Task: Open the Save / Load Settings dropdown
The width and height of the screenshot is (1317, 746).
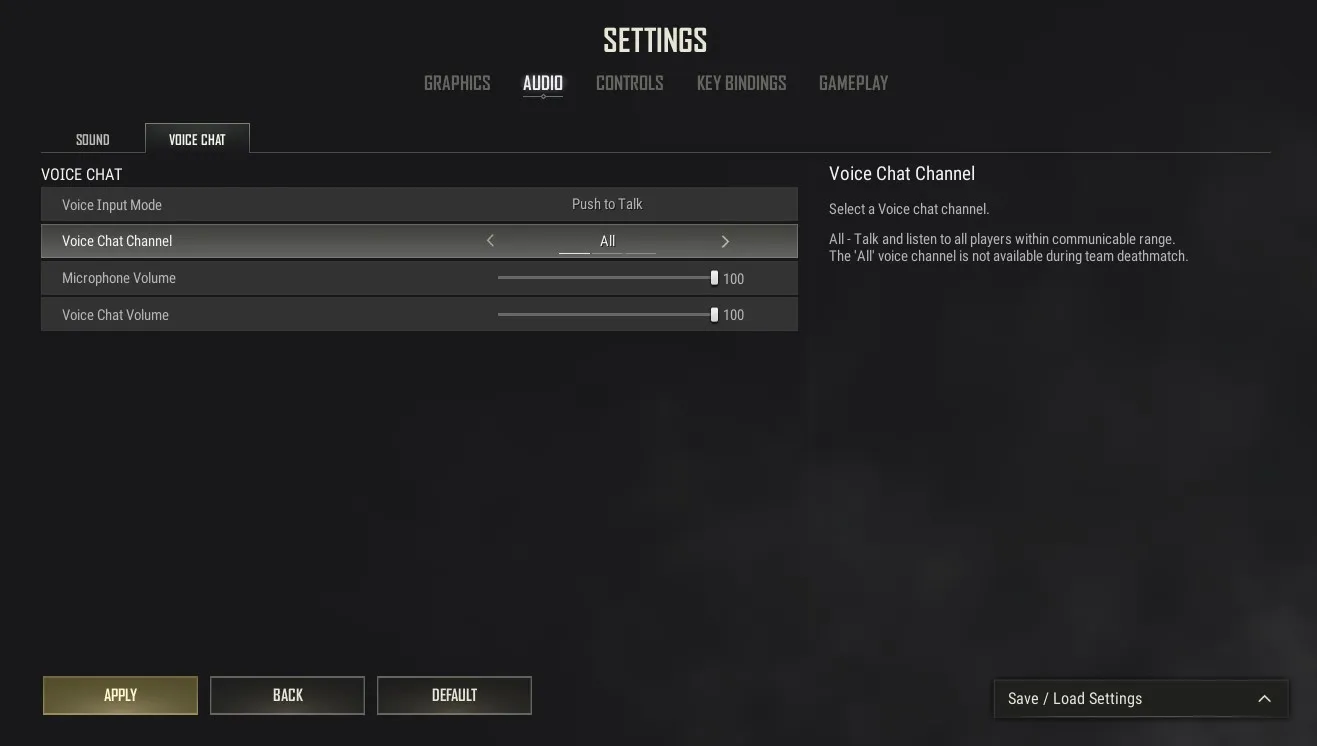Action: coord(1141,699)
